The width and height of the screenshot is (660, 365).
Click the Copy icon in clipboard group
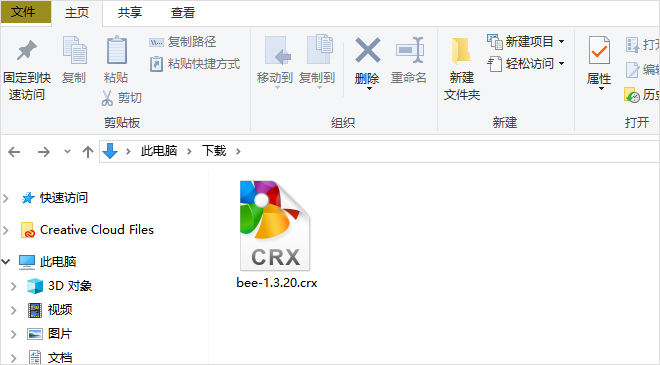tap(75, 50)
